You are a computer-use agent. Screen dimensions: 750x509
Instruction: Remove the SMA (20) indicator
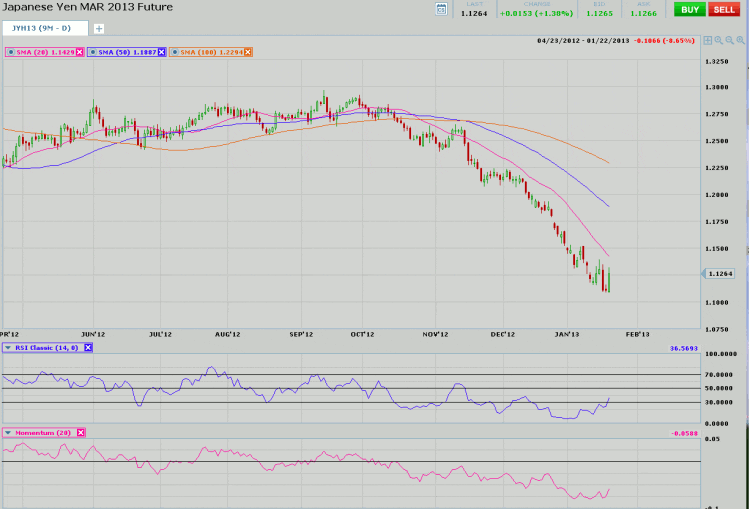[79, 51]
